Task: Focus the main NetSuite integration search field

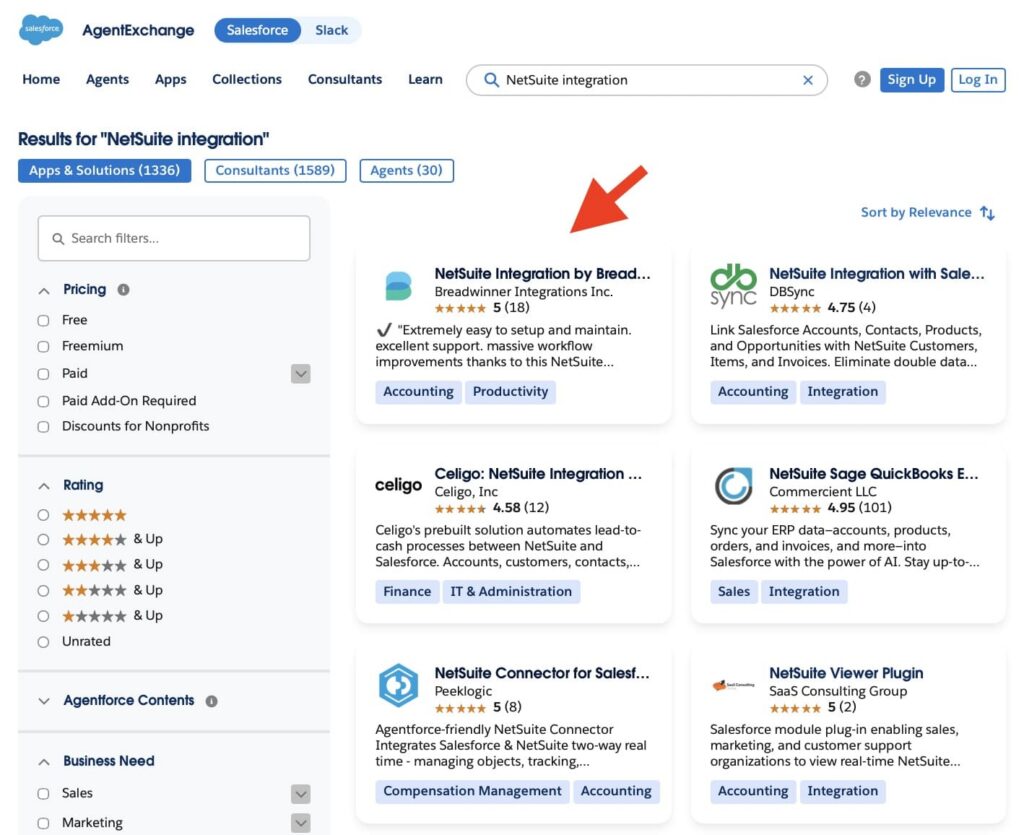Action: (647, 80)
